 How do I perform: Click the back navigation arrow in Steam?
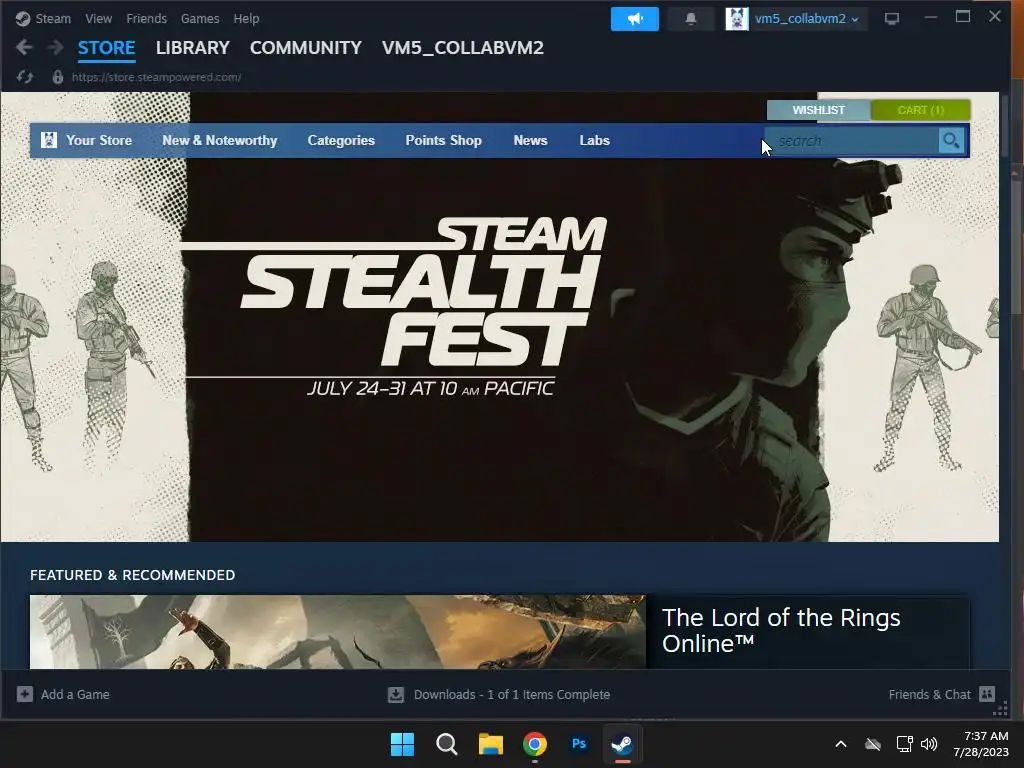[24, 48]
